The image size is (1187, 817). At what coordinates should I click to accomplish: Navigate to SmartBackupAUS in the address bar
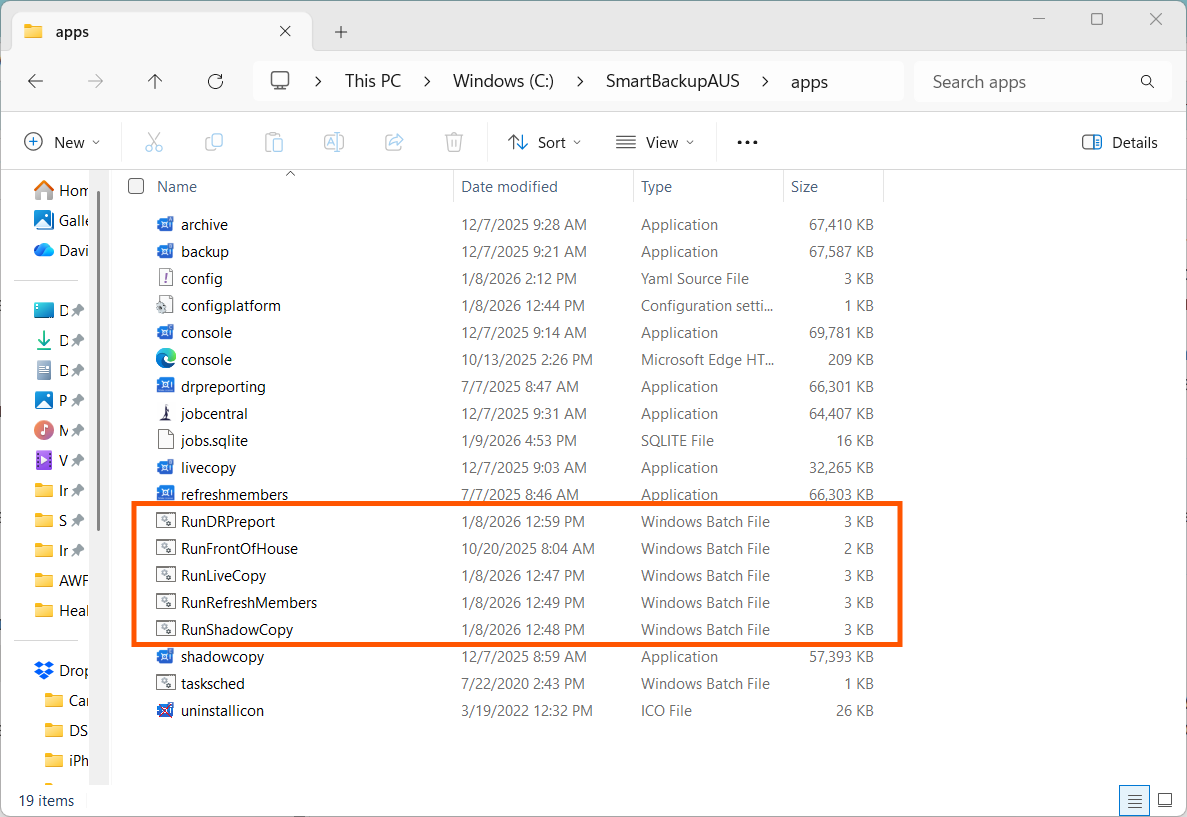click(672, 82)
